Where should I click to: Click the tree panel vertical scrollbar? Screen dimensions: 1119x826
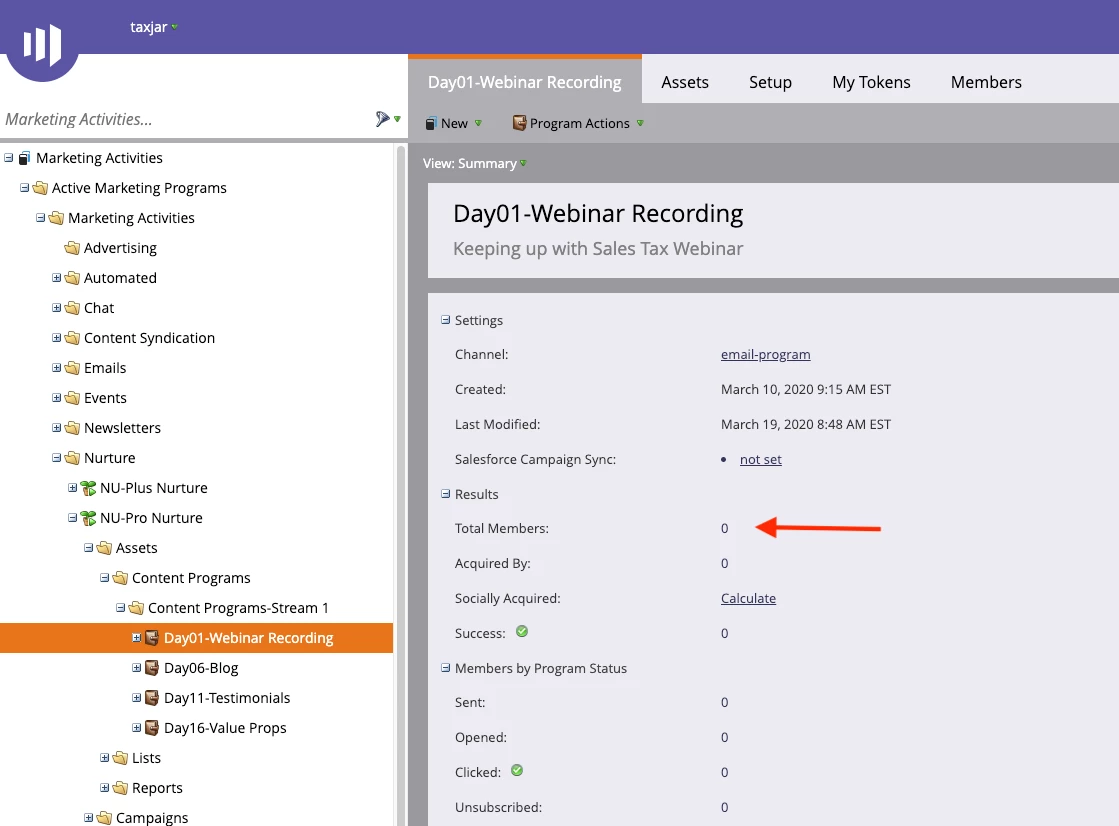pyautogui.click(x=400, y=484)
